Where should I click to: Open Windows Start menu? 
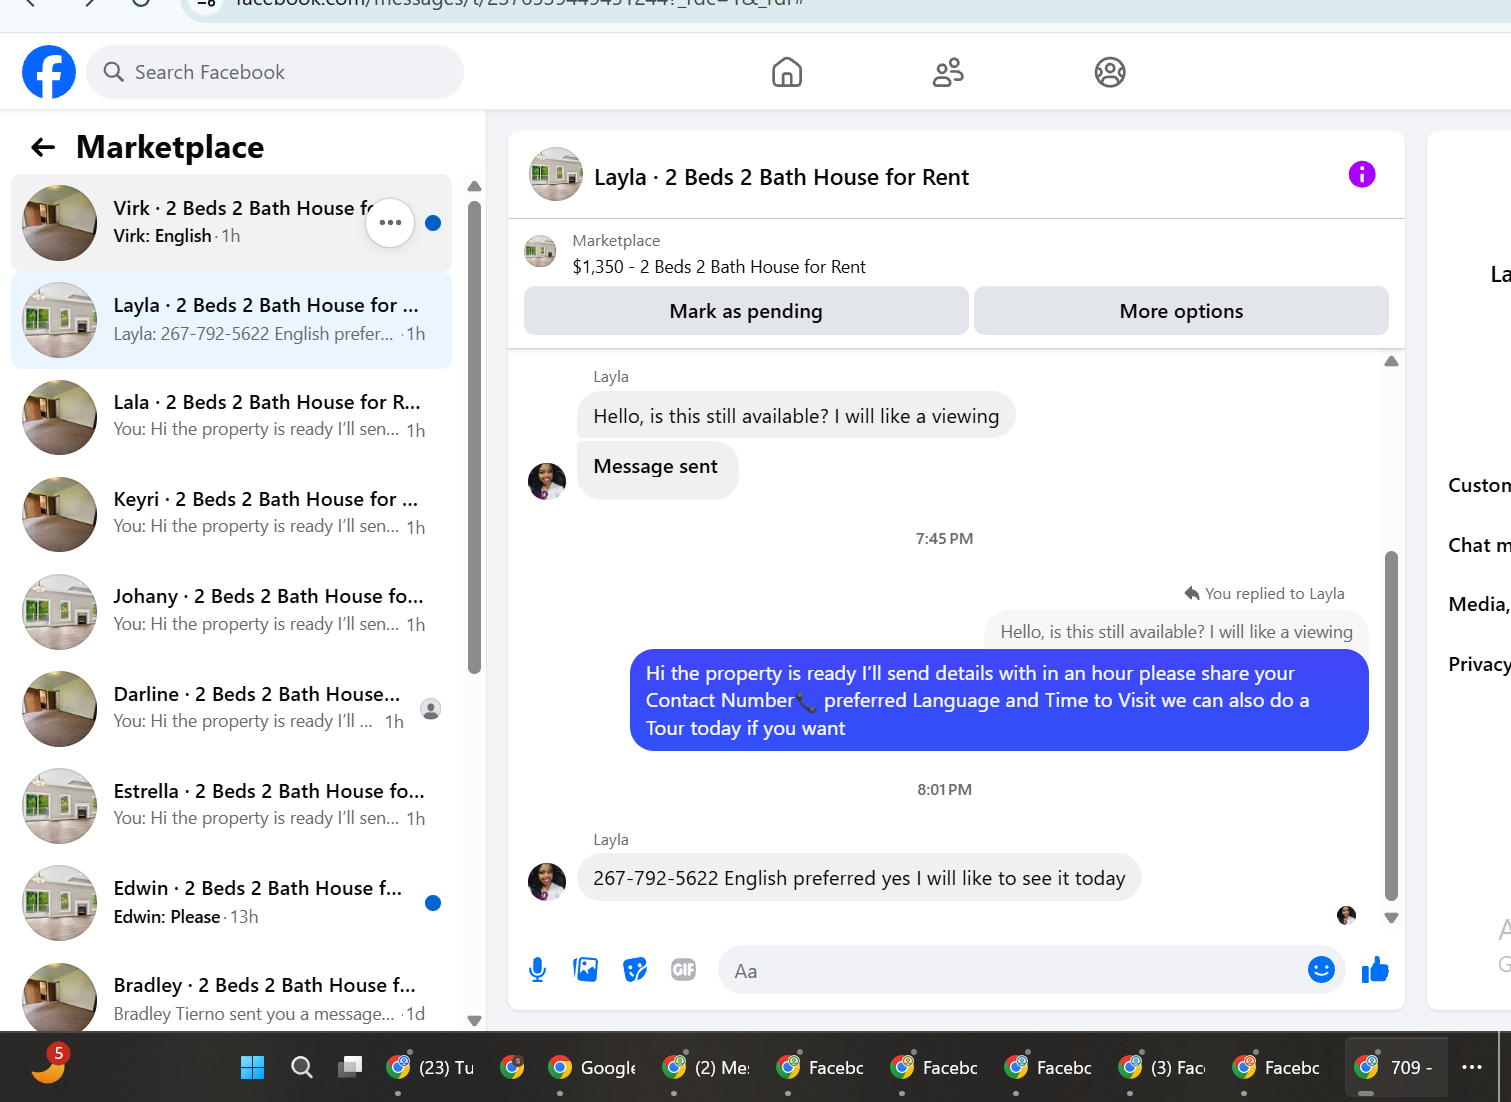pyautogui.click(x=253, y=1067)
